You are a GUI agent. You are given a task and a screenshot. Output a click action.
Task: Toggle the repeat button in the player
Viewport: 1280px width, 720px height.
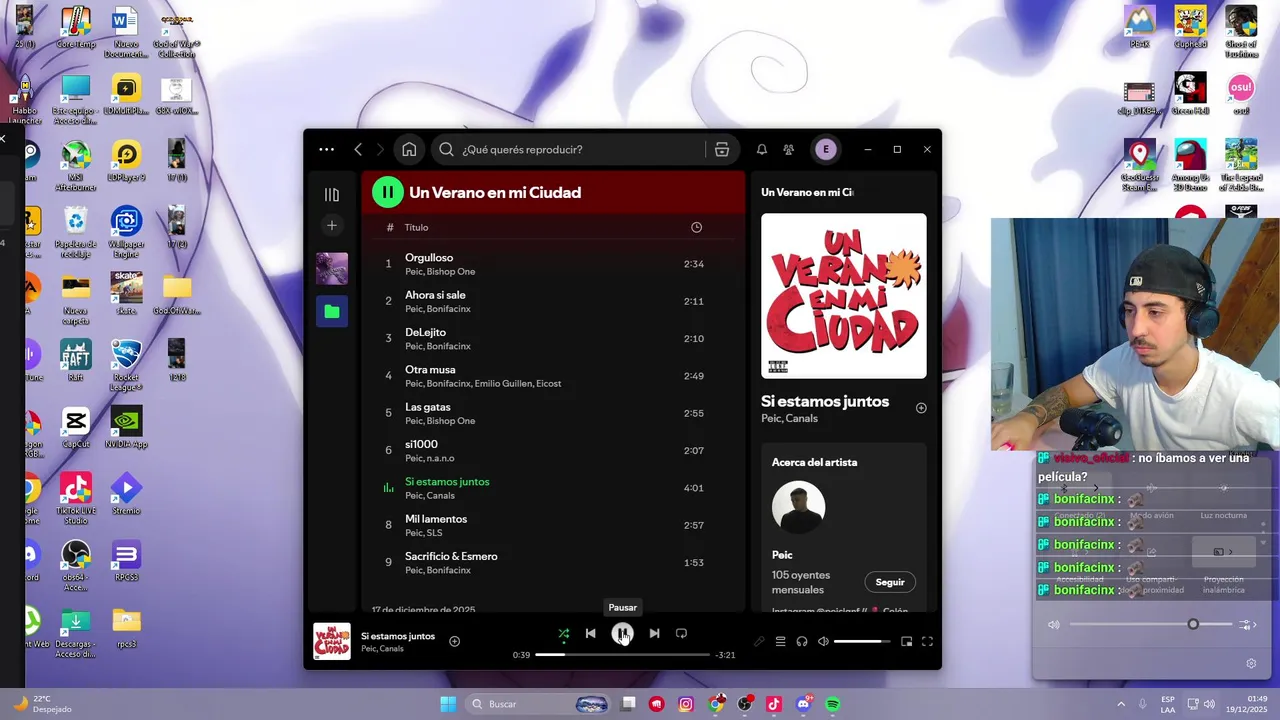[681, 633]
